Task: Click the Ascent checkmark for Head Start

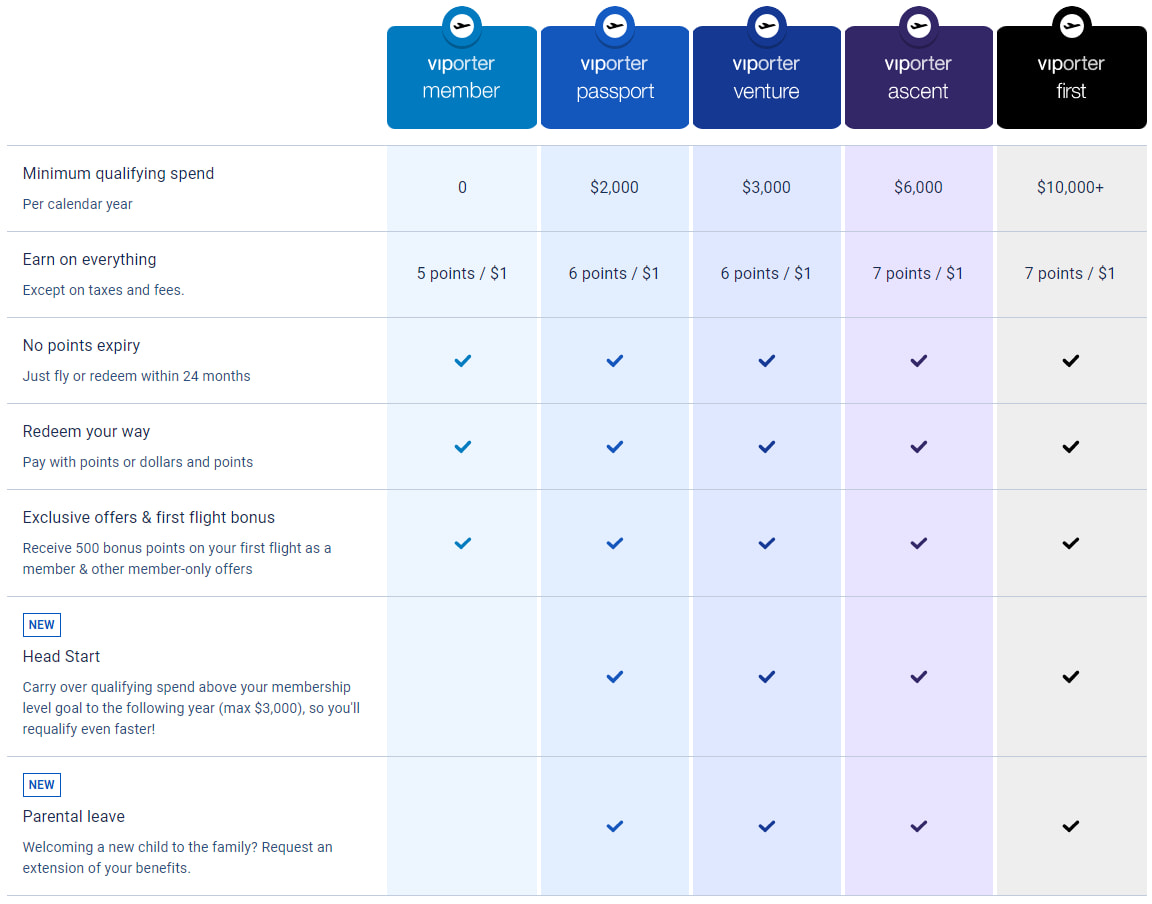Action: pyautogui.click(x=919, y=677)
